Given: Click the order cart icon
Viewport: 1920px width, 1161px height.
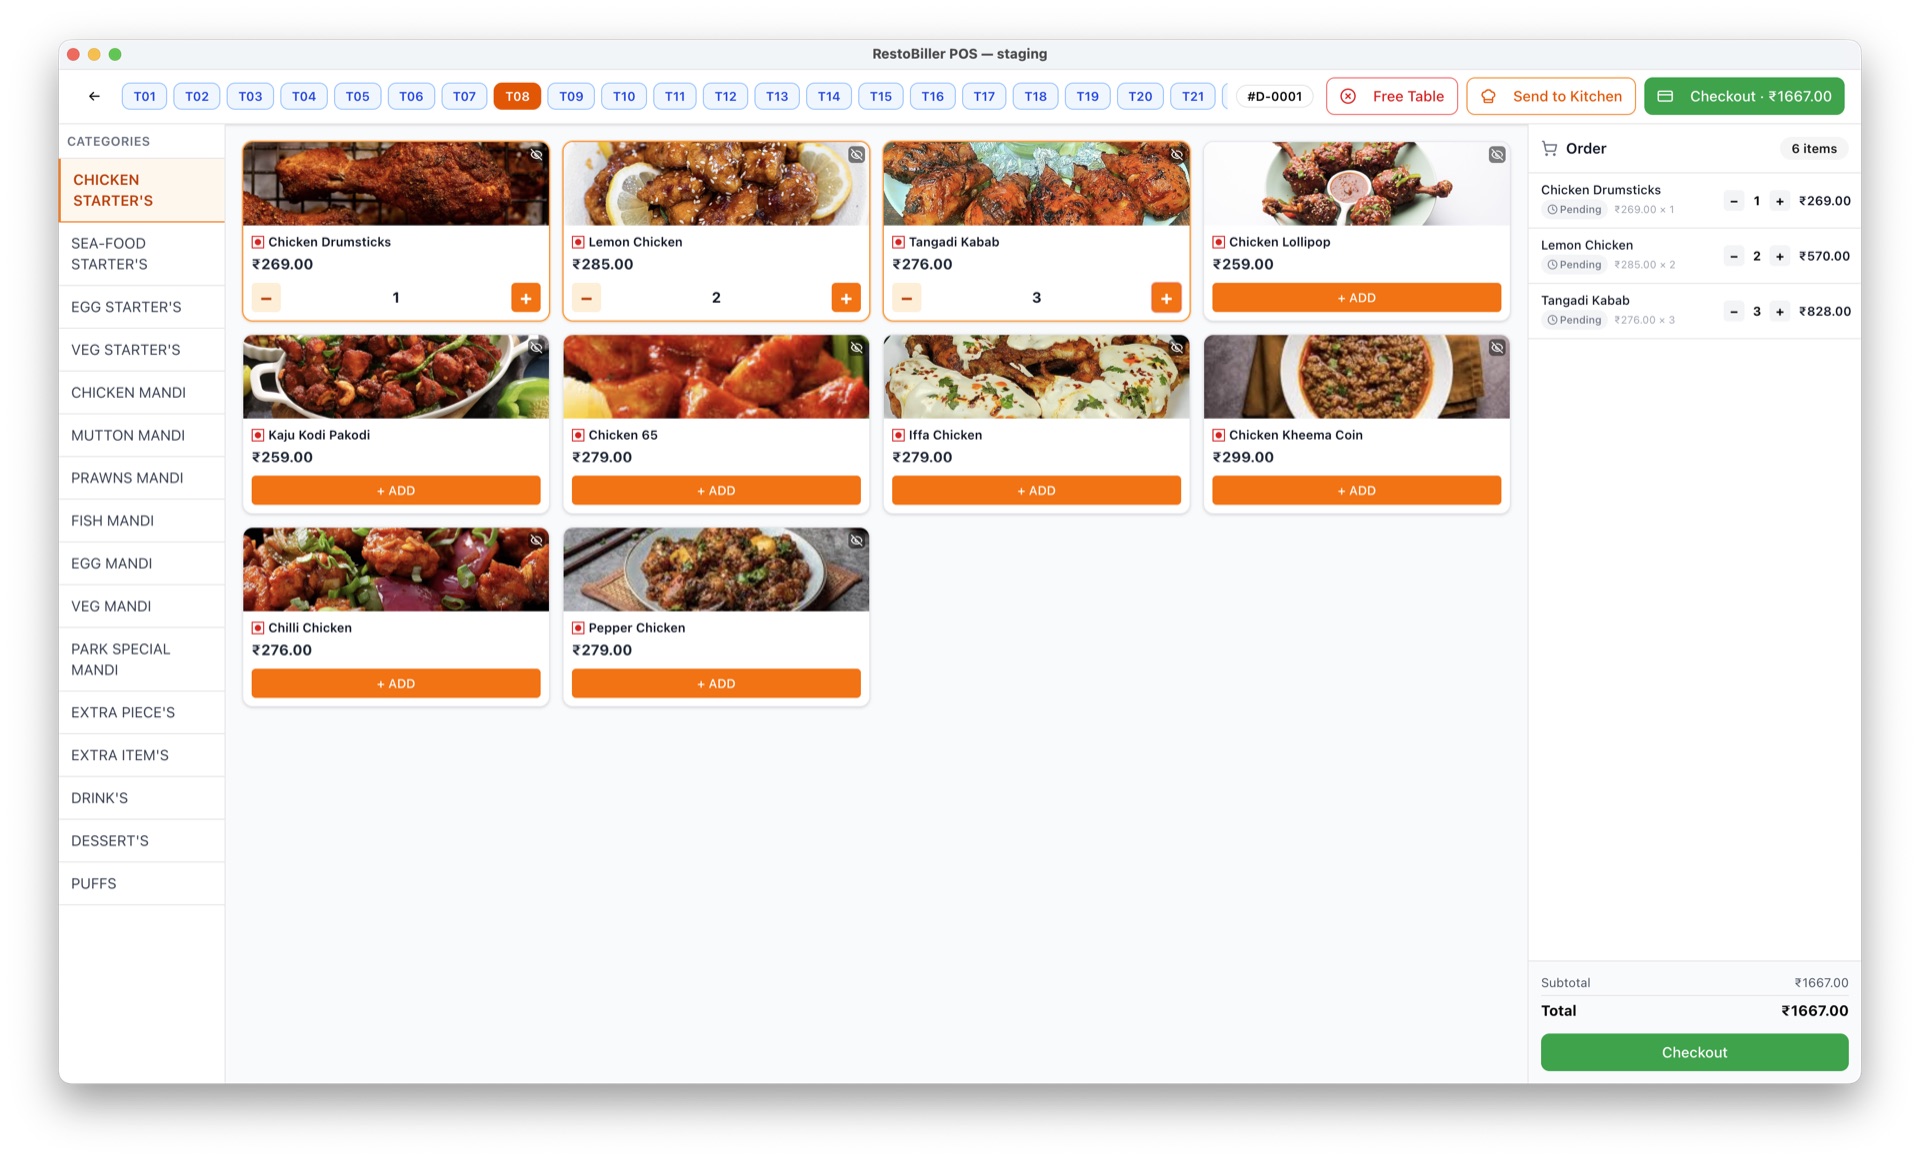Looking at the screenshot, I should (x=1550, y=149).
